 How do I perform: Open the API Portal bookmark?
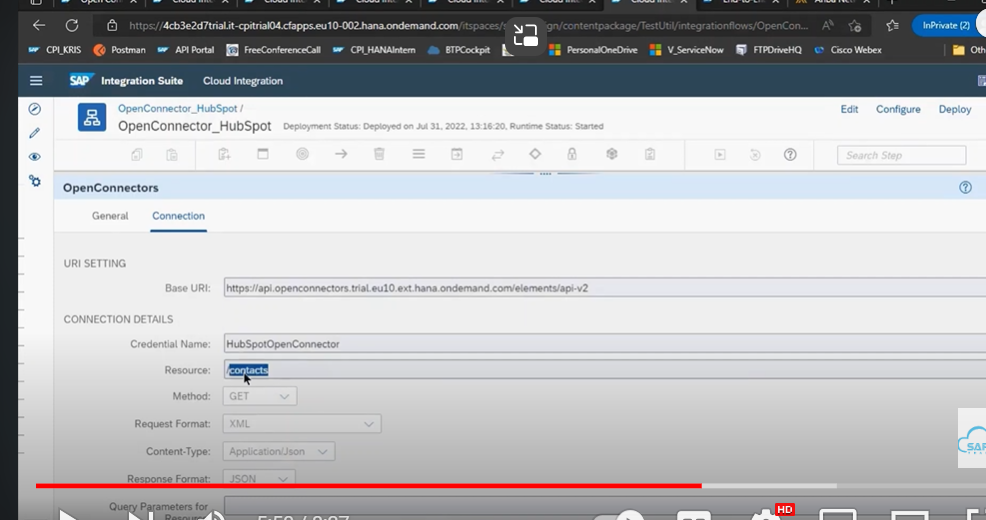(186, 50)
